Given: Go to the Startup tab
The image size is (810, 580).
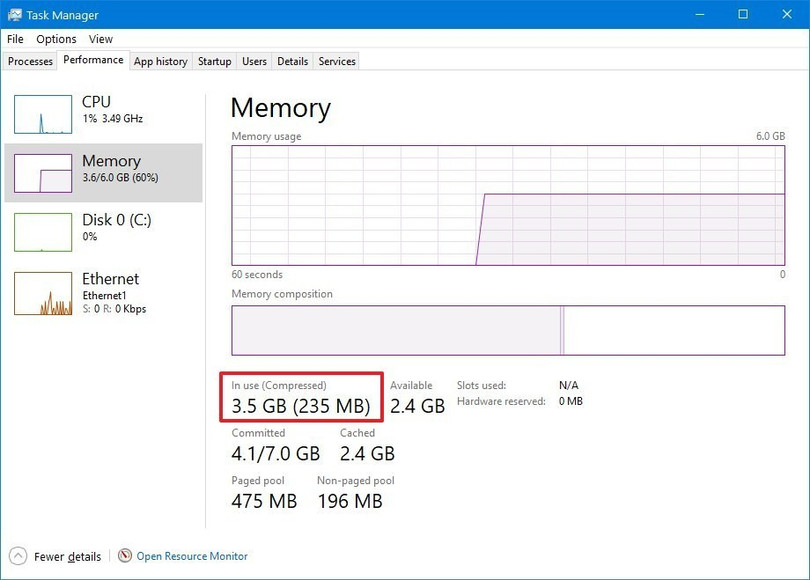Looking at the screenshot, I should (x=214, y=61).
